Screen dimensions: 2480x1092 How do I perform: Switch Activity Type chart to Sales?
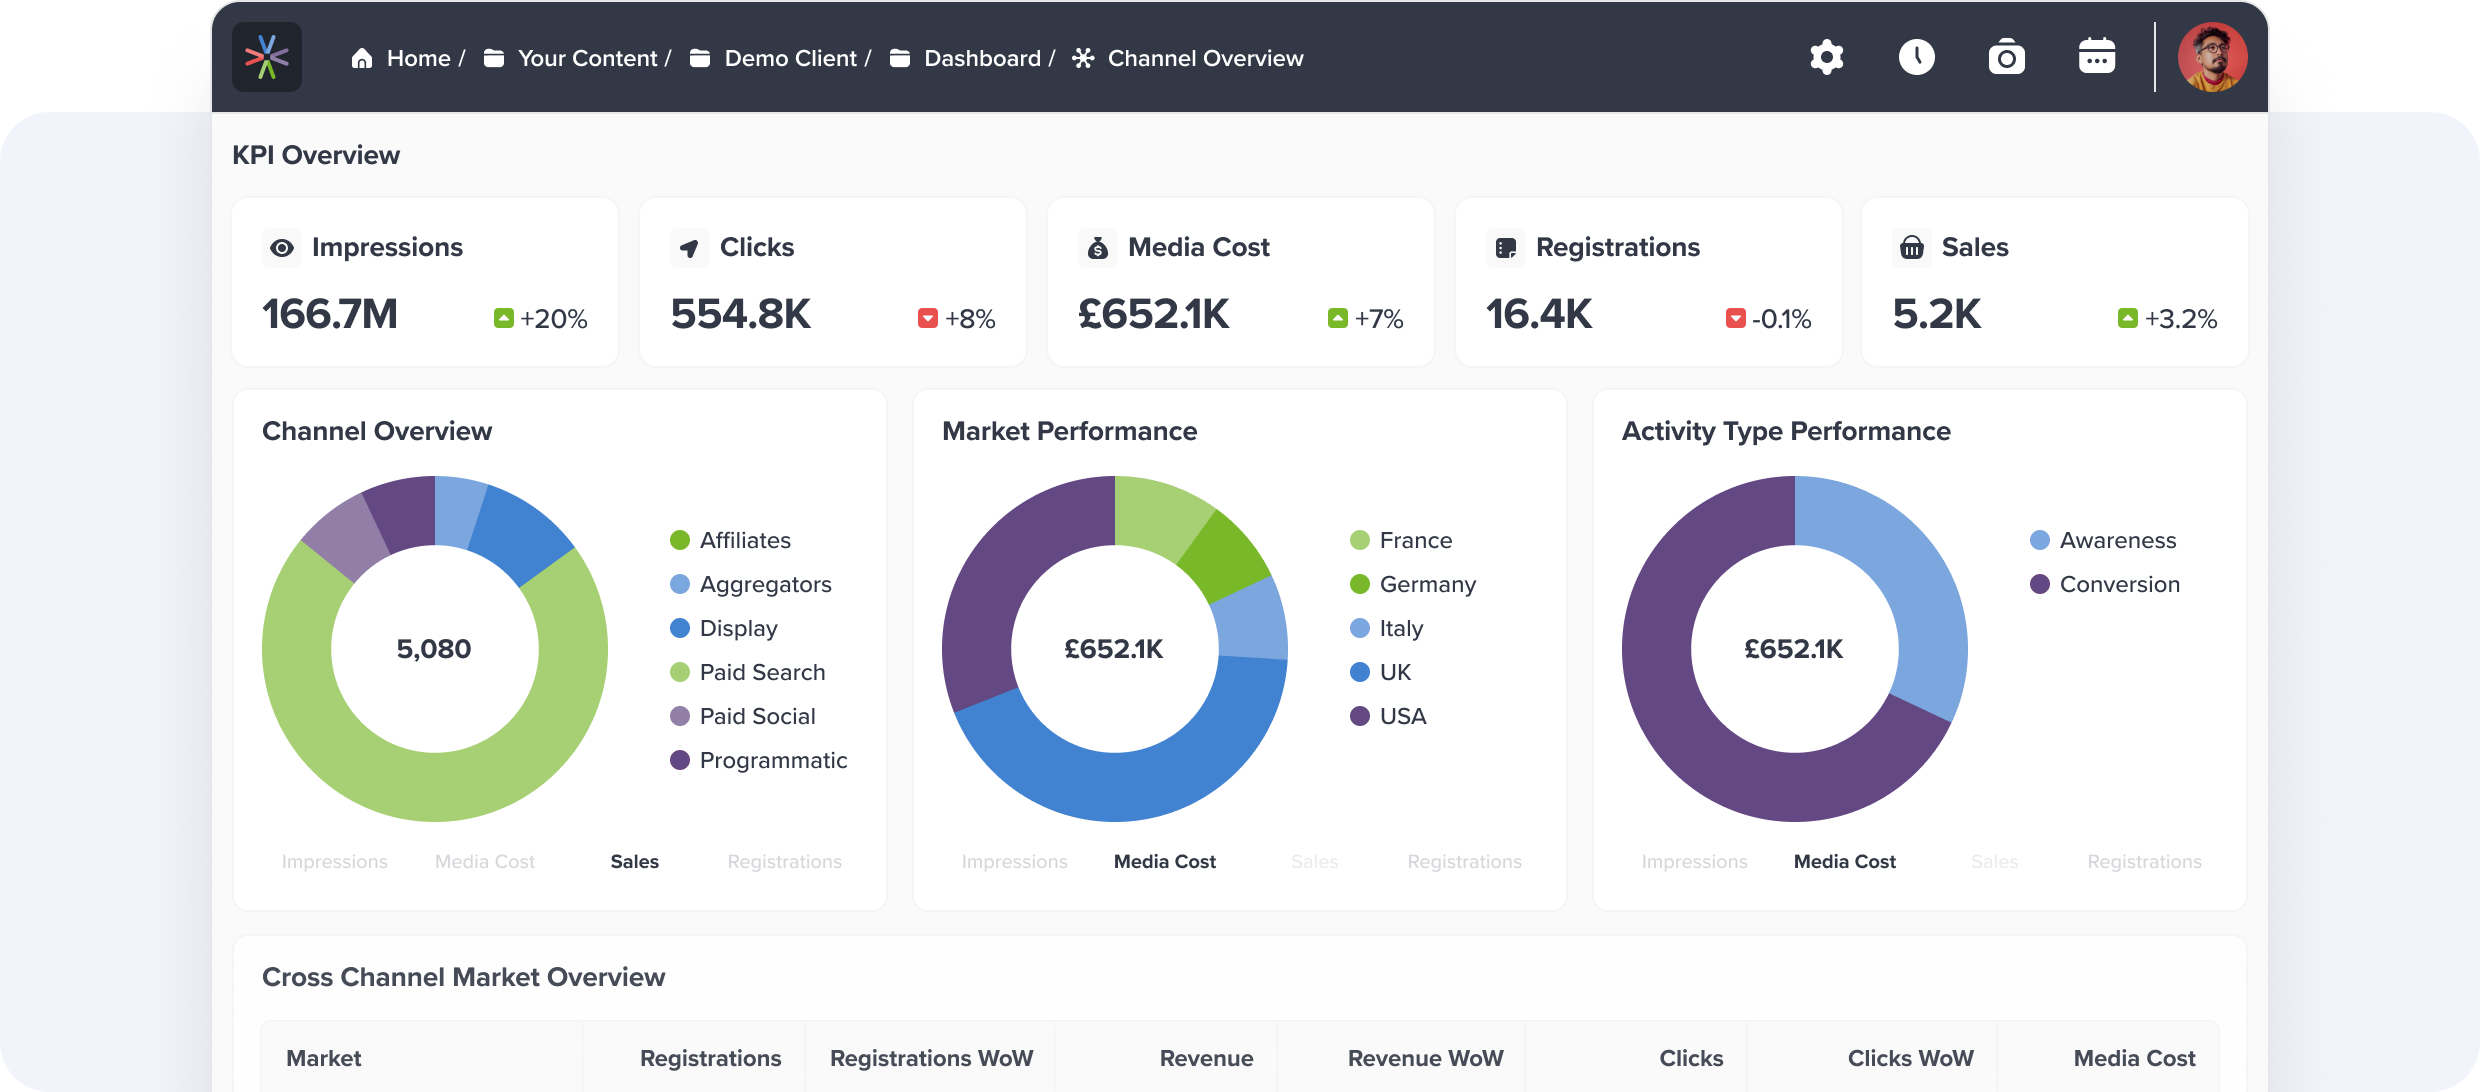pos(1994,861)
